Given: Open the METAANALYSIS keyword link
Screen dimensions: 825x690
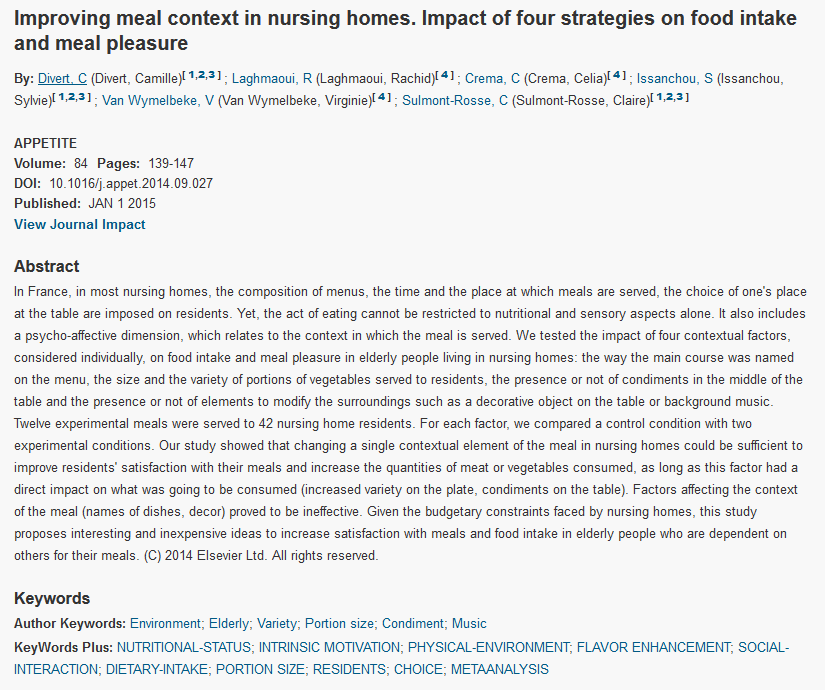Looking at the screenshot, I should 500,669.
